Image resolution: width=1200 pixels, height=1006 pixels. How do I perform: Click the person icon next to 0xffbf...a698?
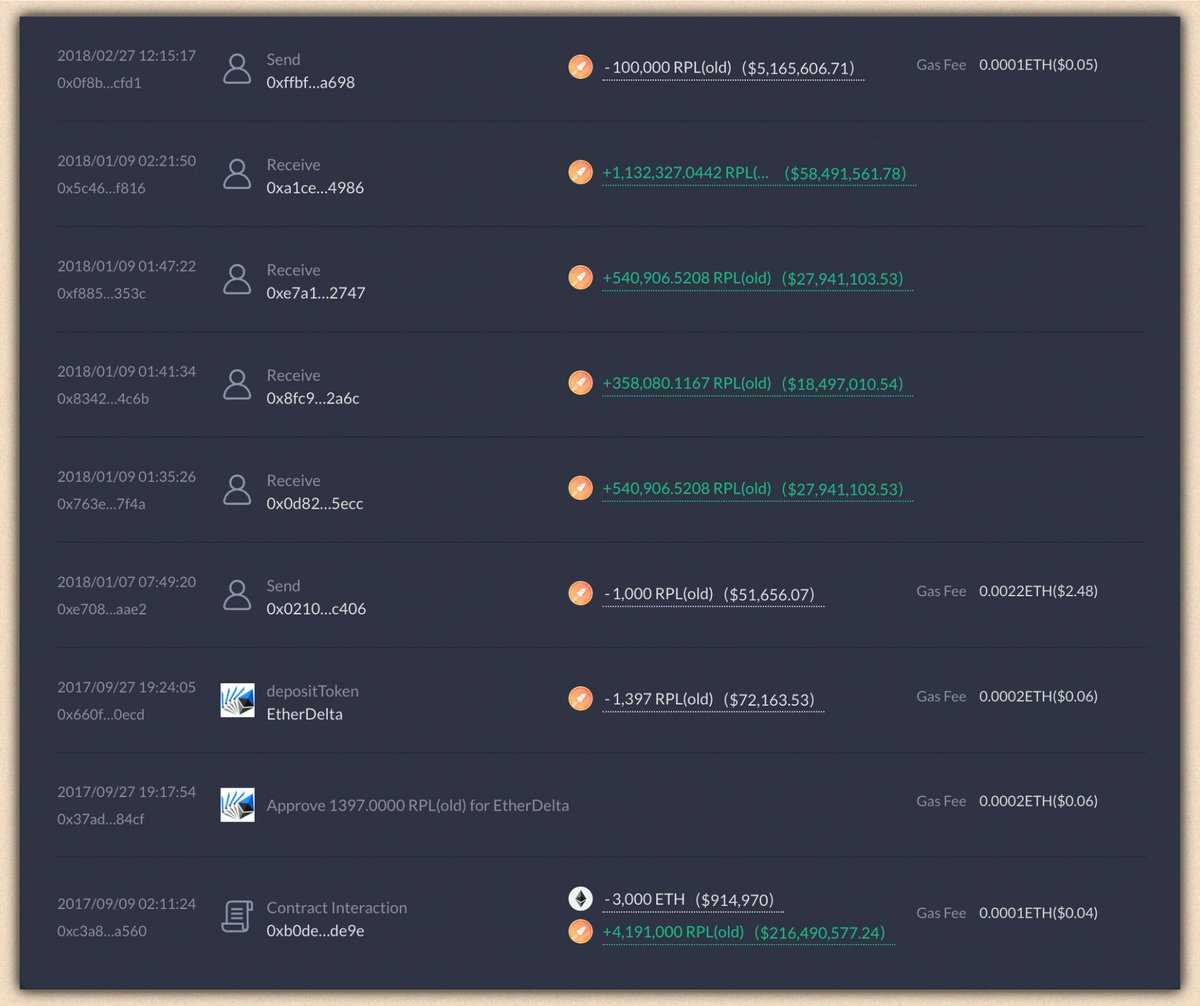237,69
